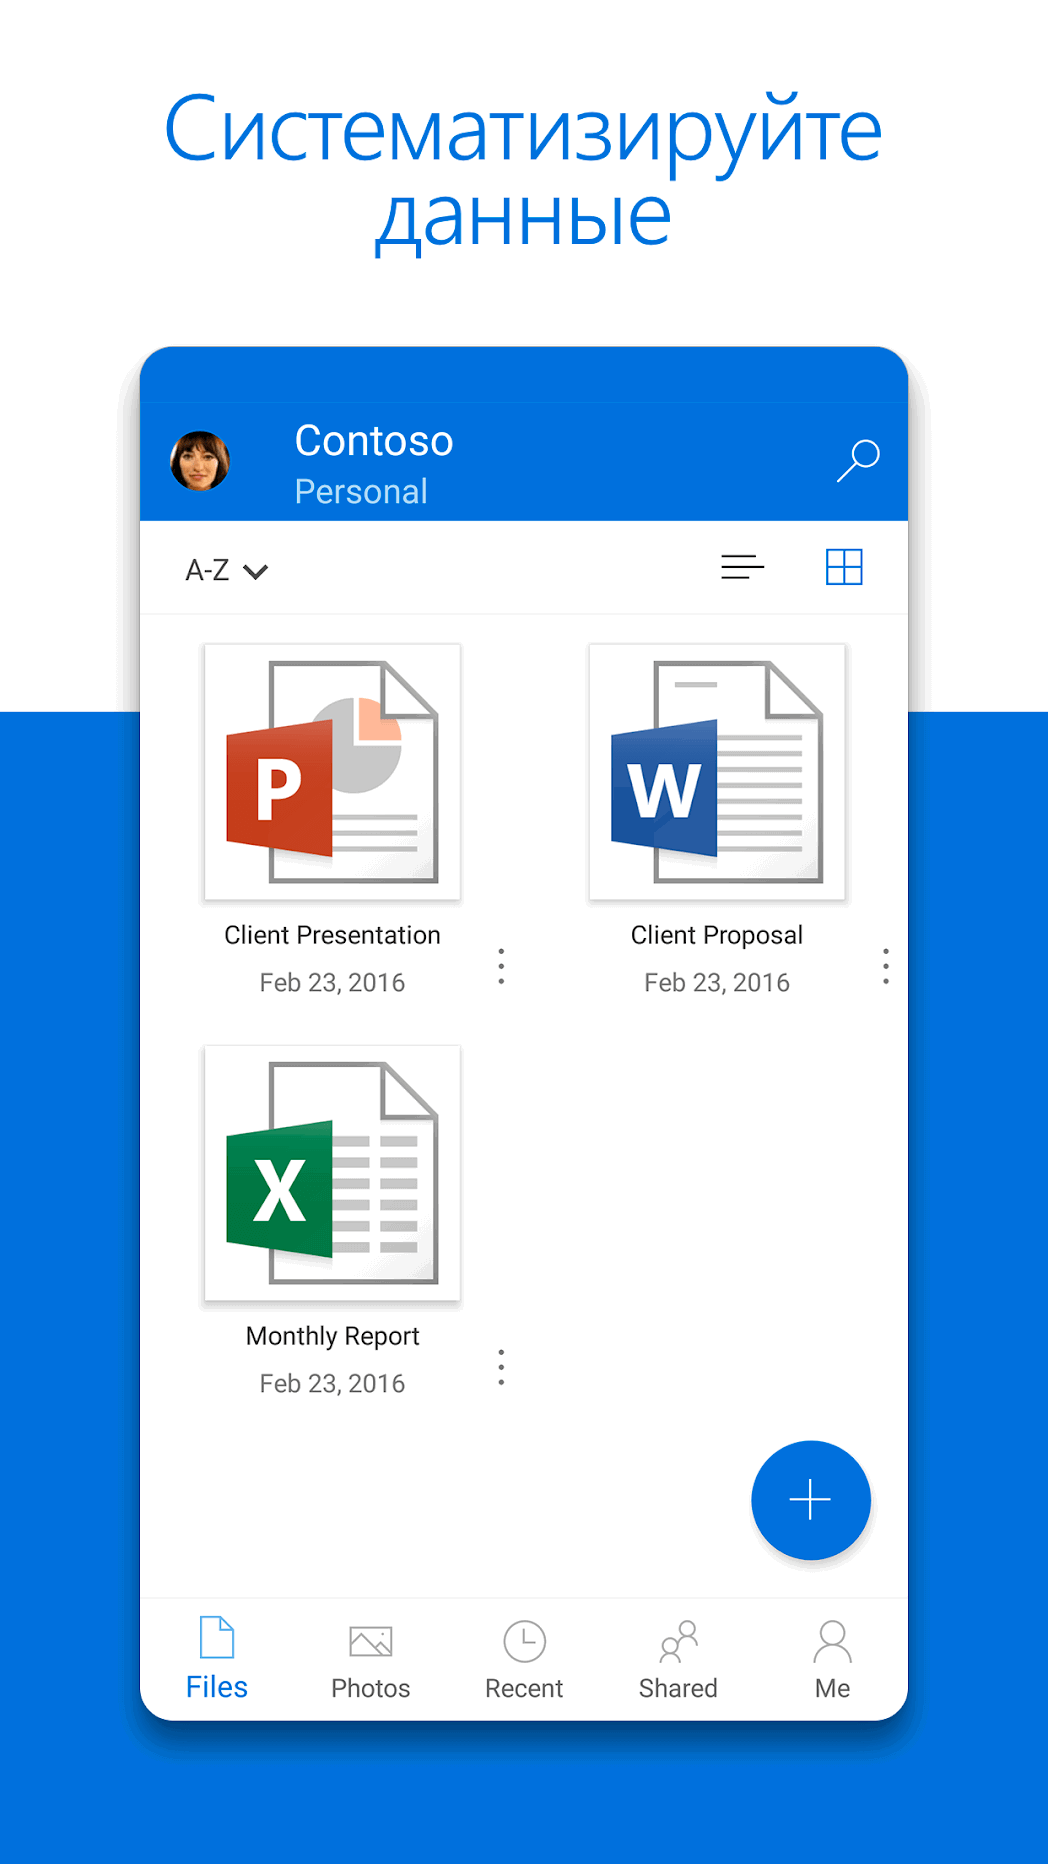Select the Files tab
The width and height of the screenshot is (1048, 1864).
coord(217,1659)
